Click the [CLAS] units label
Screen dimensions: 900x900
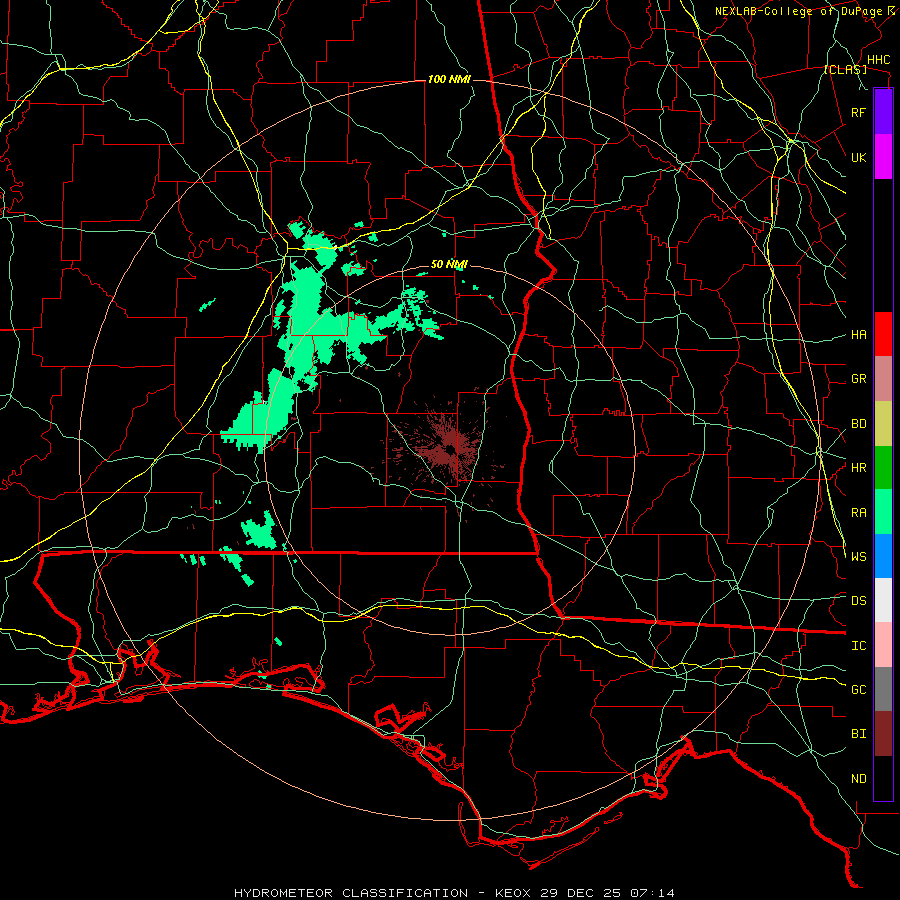(x=845, y=69)
